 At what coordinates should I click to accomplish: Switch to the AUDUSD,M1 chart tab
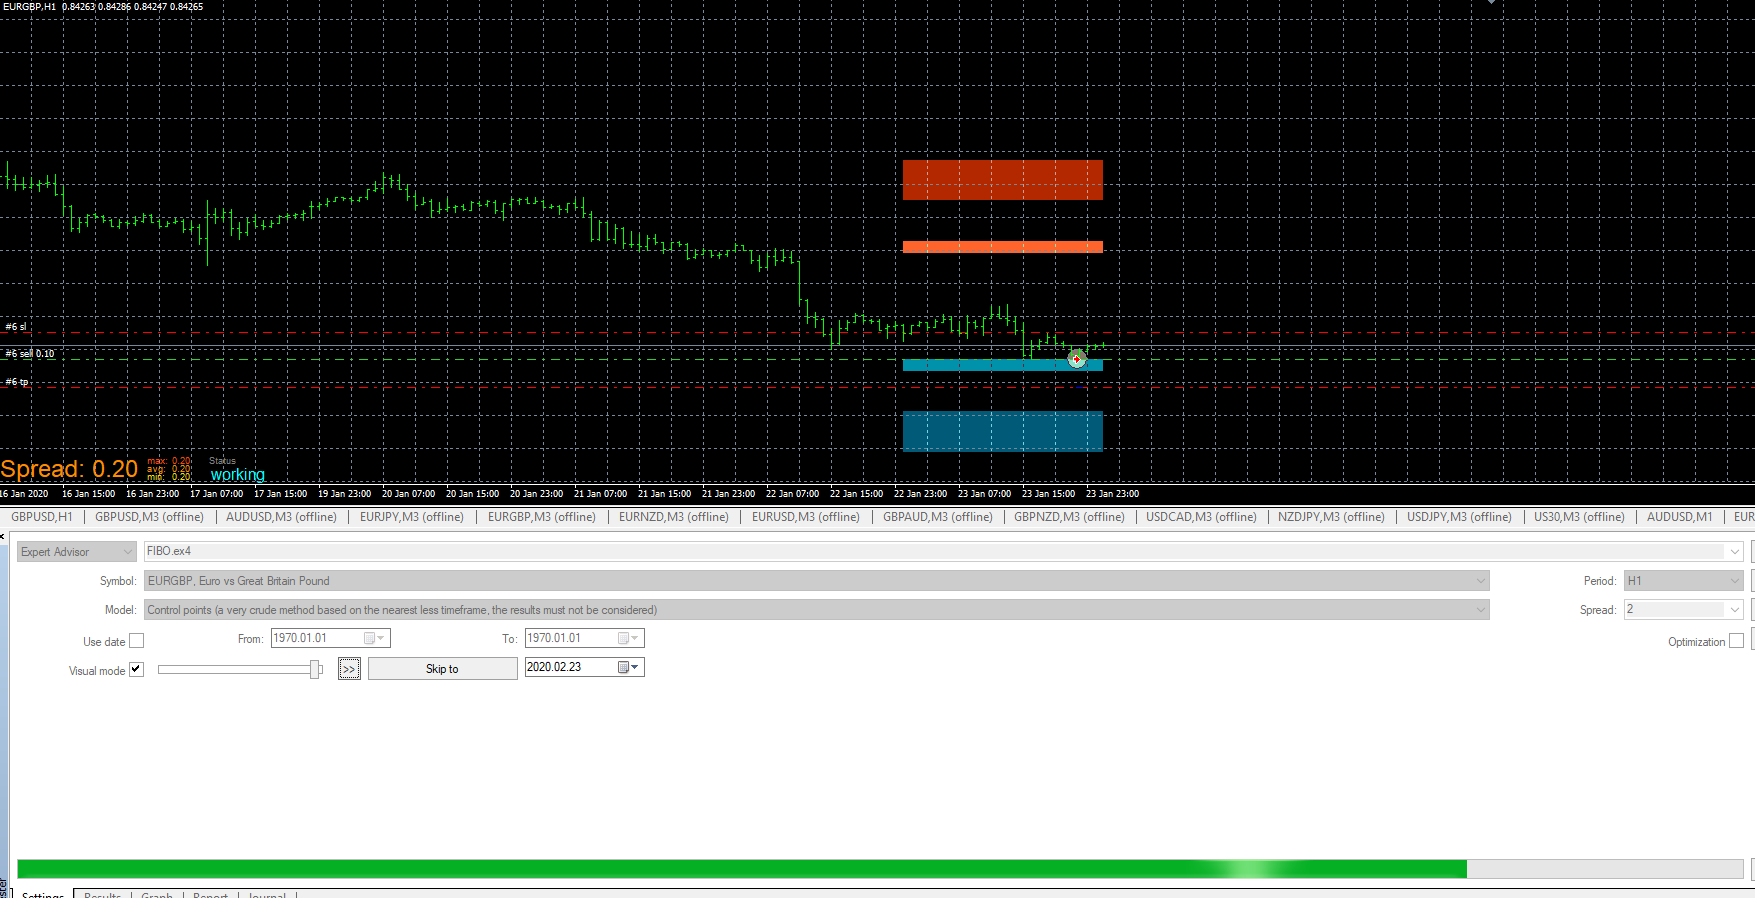coord(1679,517)
